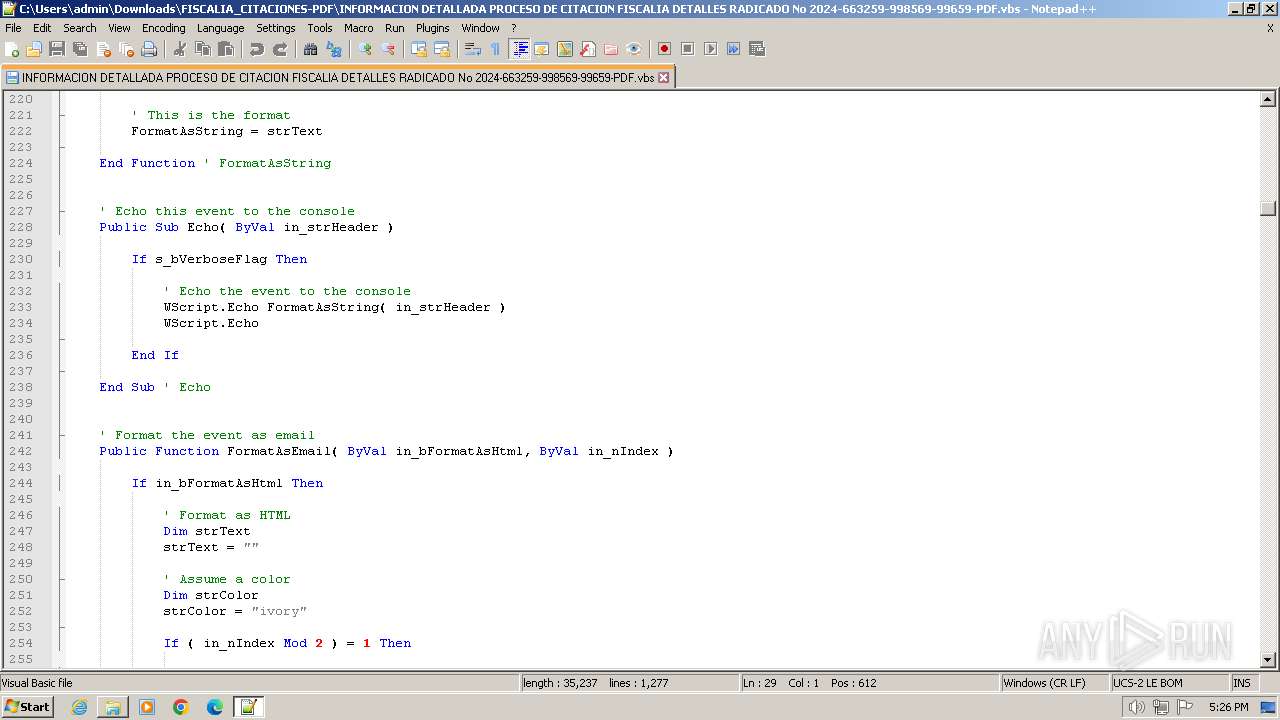Open the Tools menu

[320, 28]
